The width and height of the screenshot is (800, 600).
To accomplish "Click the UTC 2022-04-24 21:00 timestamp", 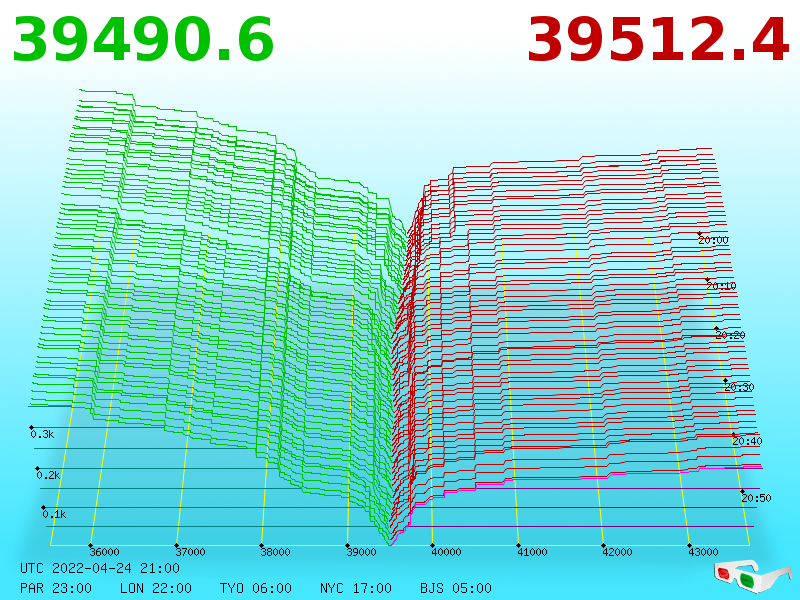I will pyautogui.click(x=100, y=568).
